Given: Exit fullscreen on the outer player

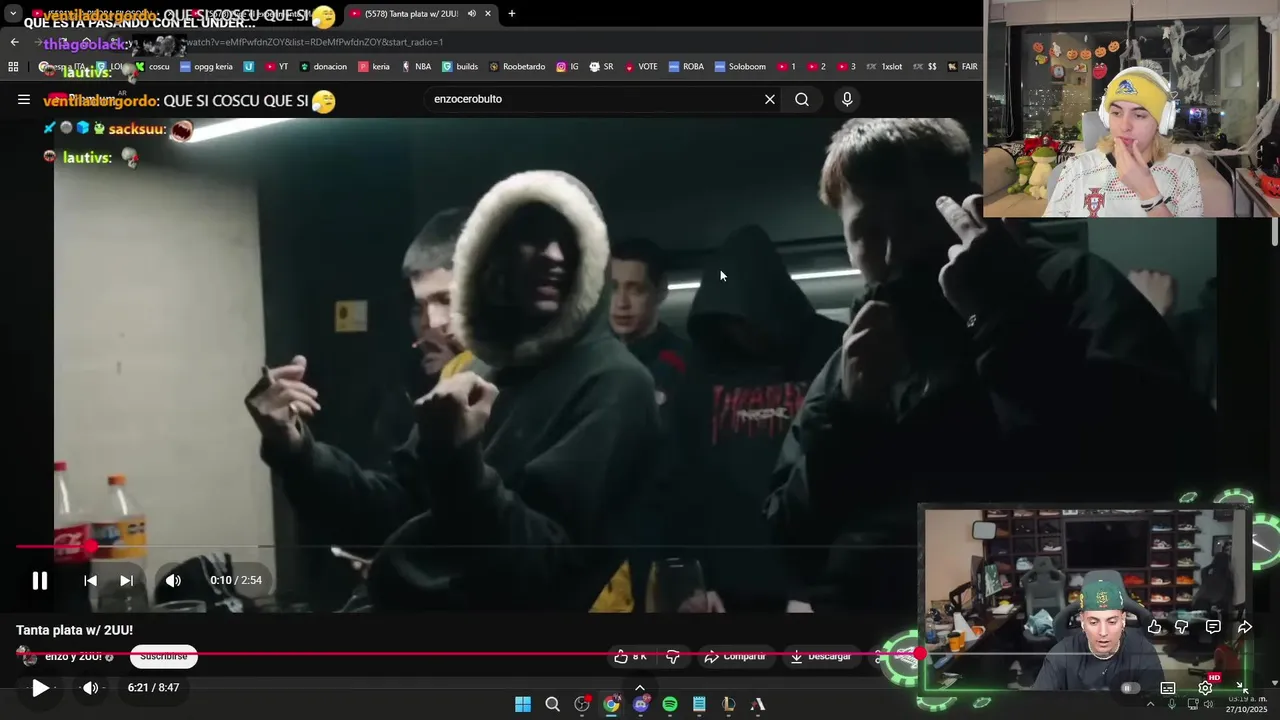Looking at the screenshot, I should click(x=1241, y=688).
